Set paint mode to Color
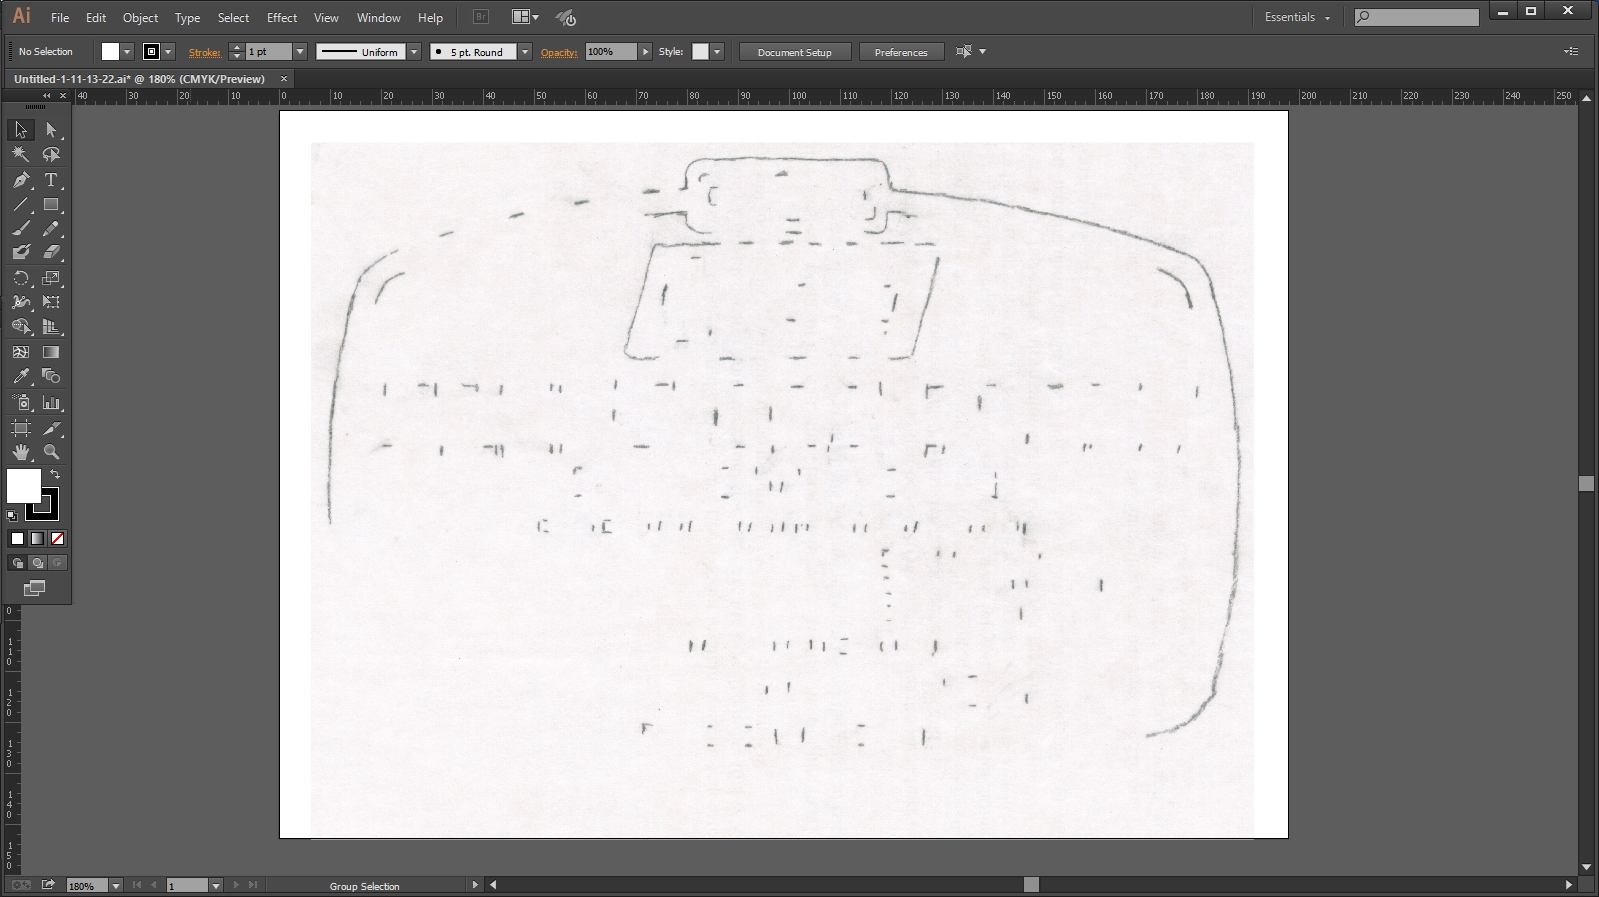The height and width of the screenshot is (897, 1599). click(x=17, y=538)
